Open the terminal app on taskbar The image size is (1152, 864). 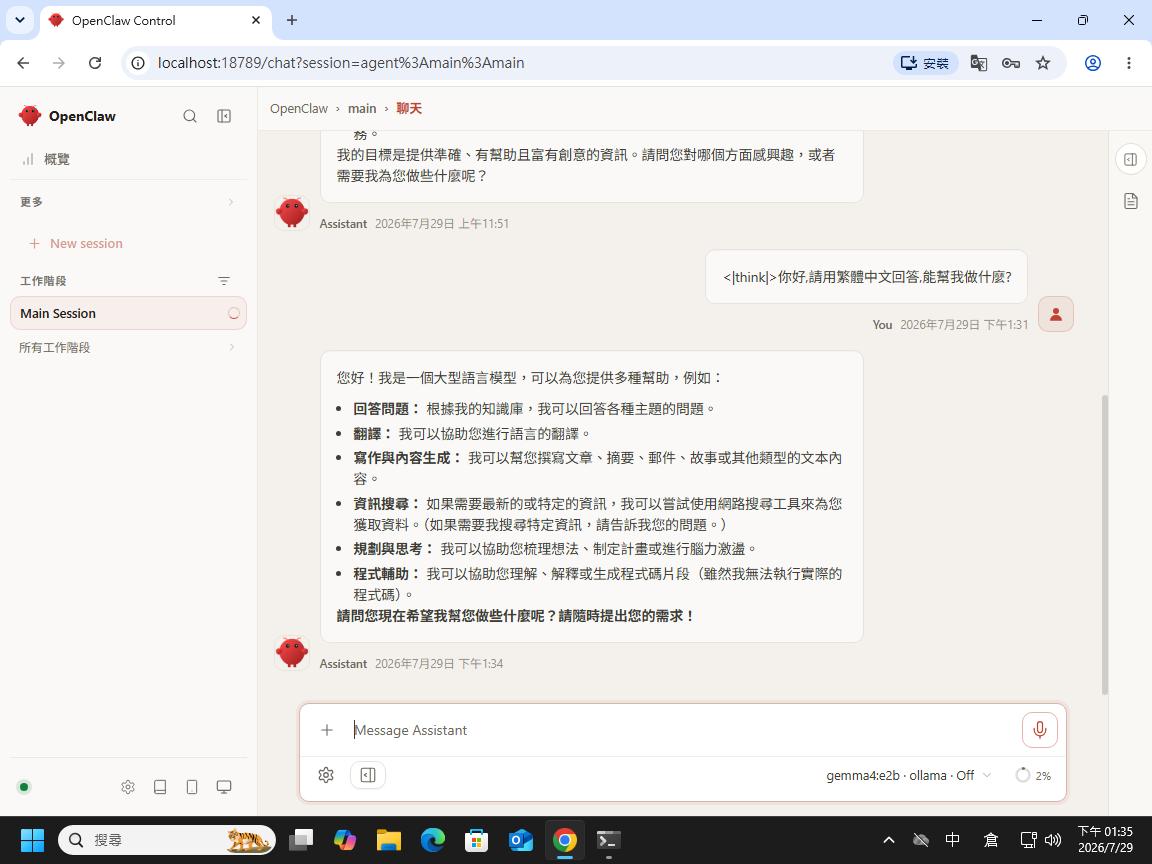click(x=608, y=840)
